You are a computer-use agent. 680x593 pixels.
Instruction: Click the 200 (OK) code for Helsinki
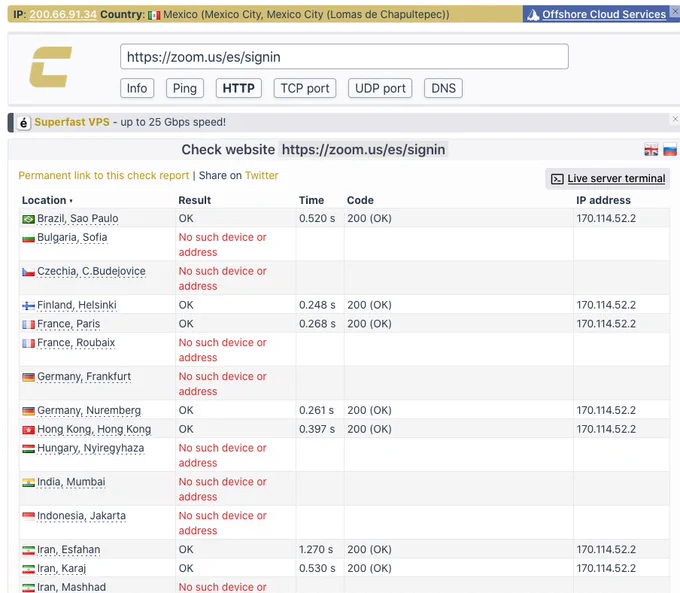pyautogui.click(x=369, y=305)
